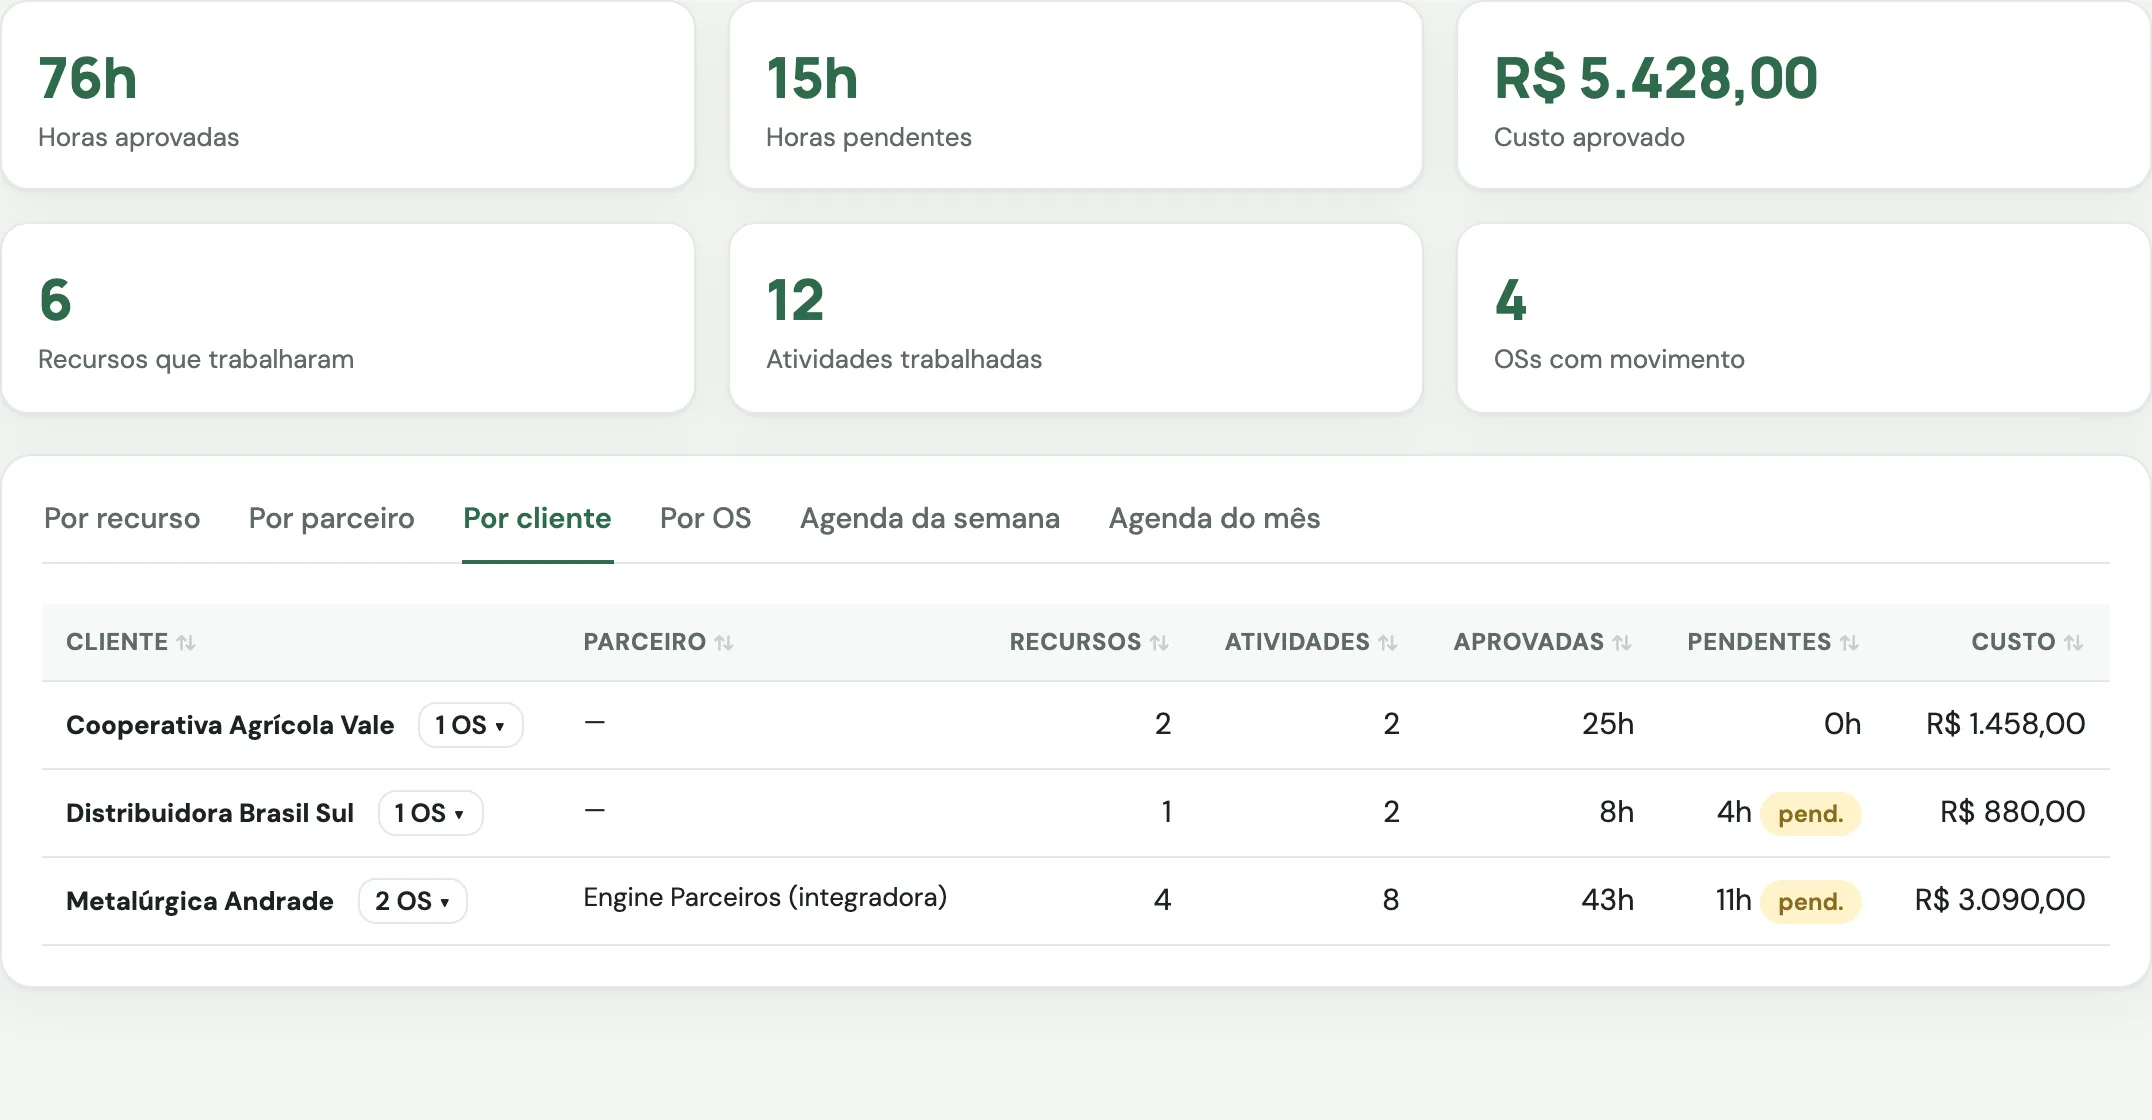This screenshot has width=2152, height=1120.
Task: Open the 1 OS dropdown for Distribuidora Brasil Sul
Action: pos(430,813)
